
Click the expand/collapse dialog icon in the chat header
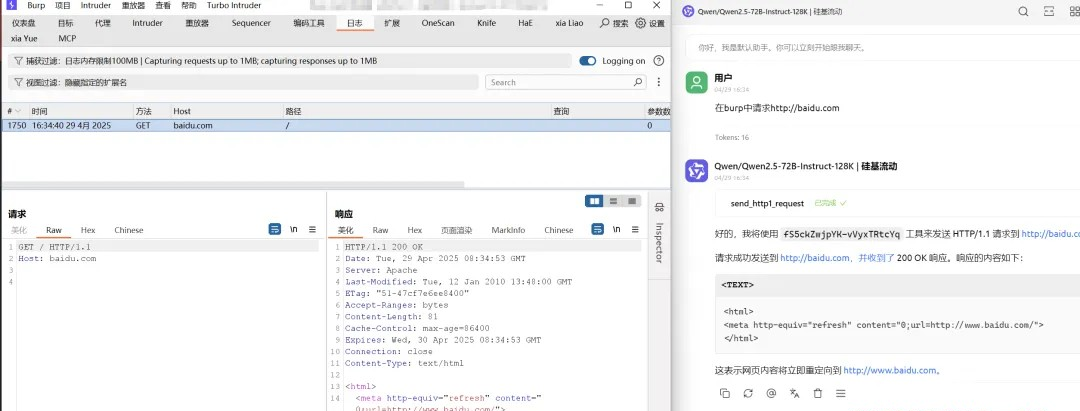1049,11
